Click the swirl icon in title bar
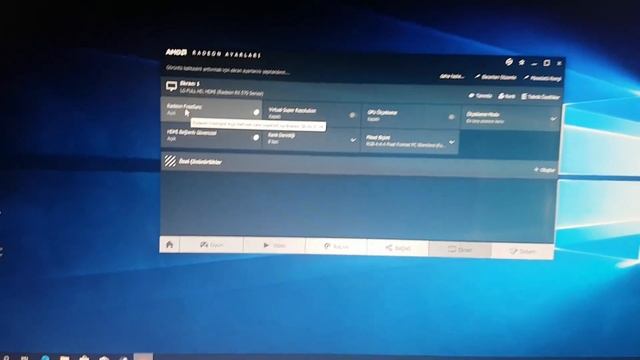Viewport: 640px width, 360px height. click(509, 62)
